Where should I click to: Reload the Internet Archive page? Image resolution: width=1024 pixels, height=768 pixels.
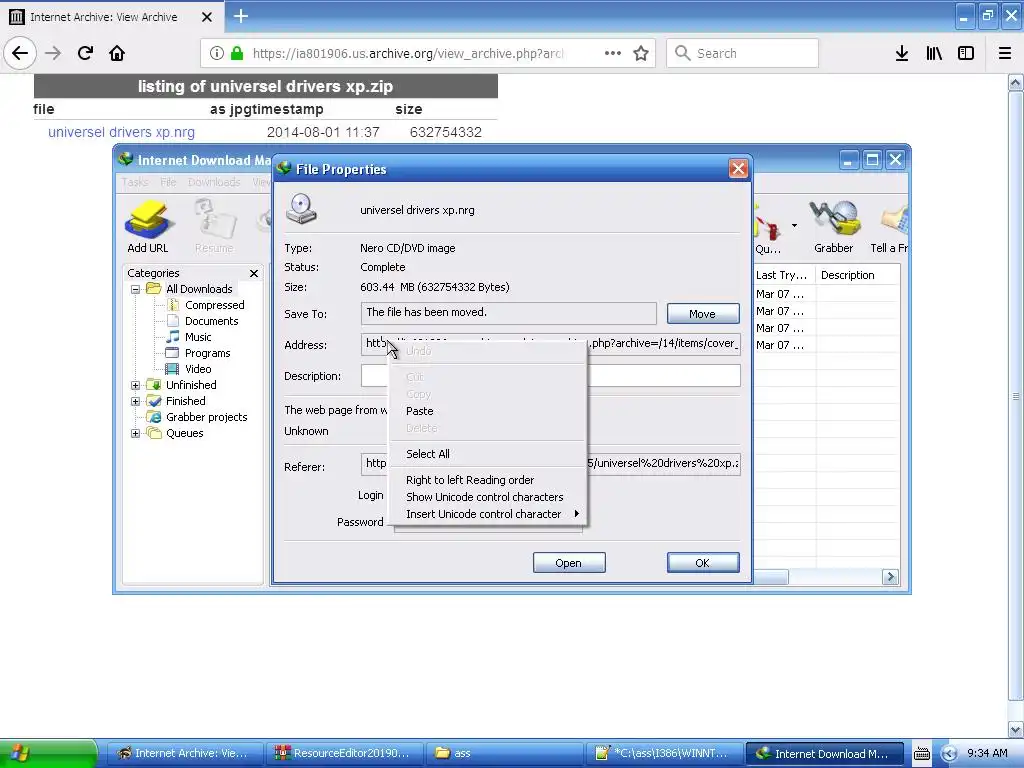(85, 53)
